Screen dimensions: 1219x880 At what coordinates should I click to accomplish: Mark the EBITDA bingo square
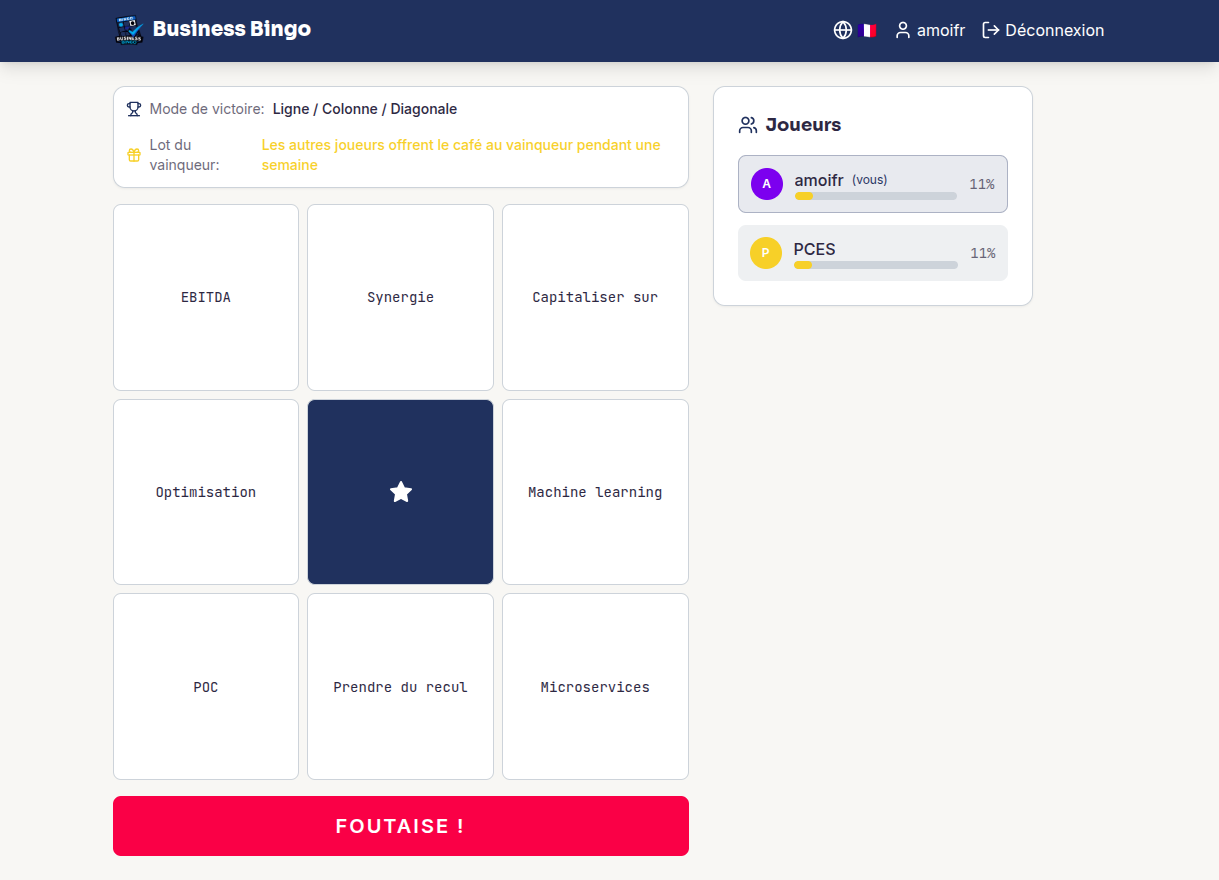tap(205, 297)
